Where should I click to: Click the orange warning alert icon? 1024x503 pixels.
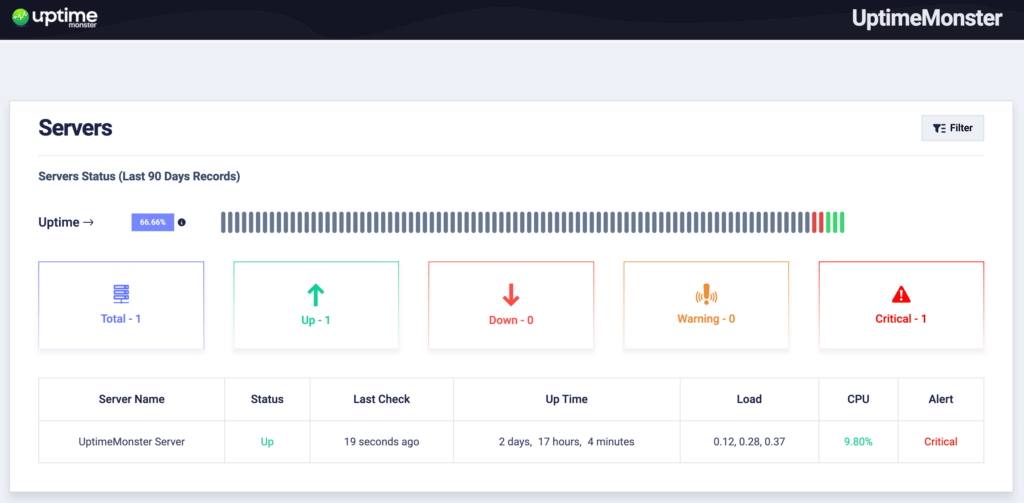click(706, 295)
